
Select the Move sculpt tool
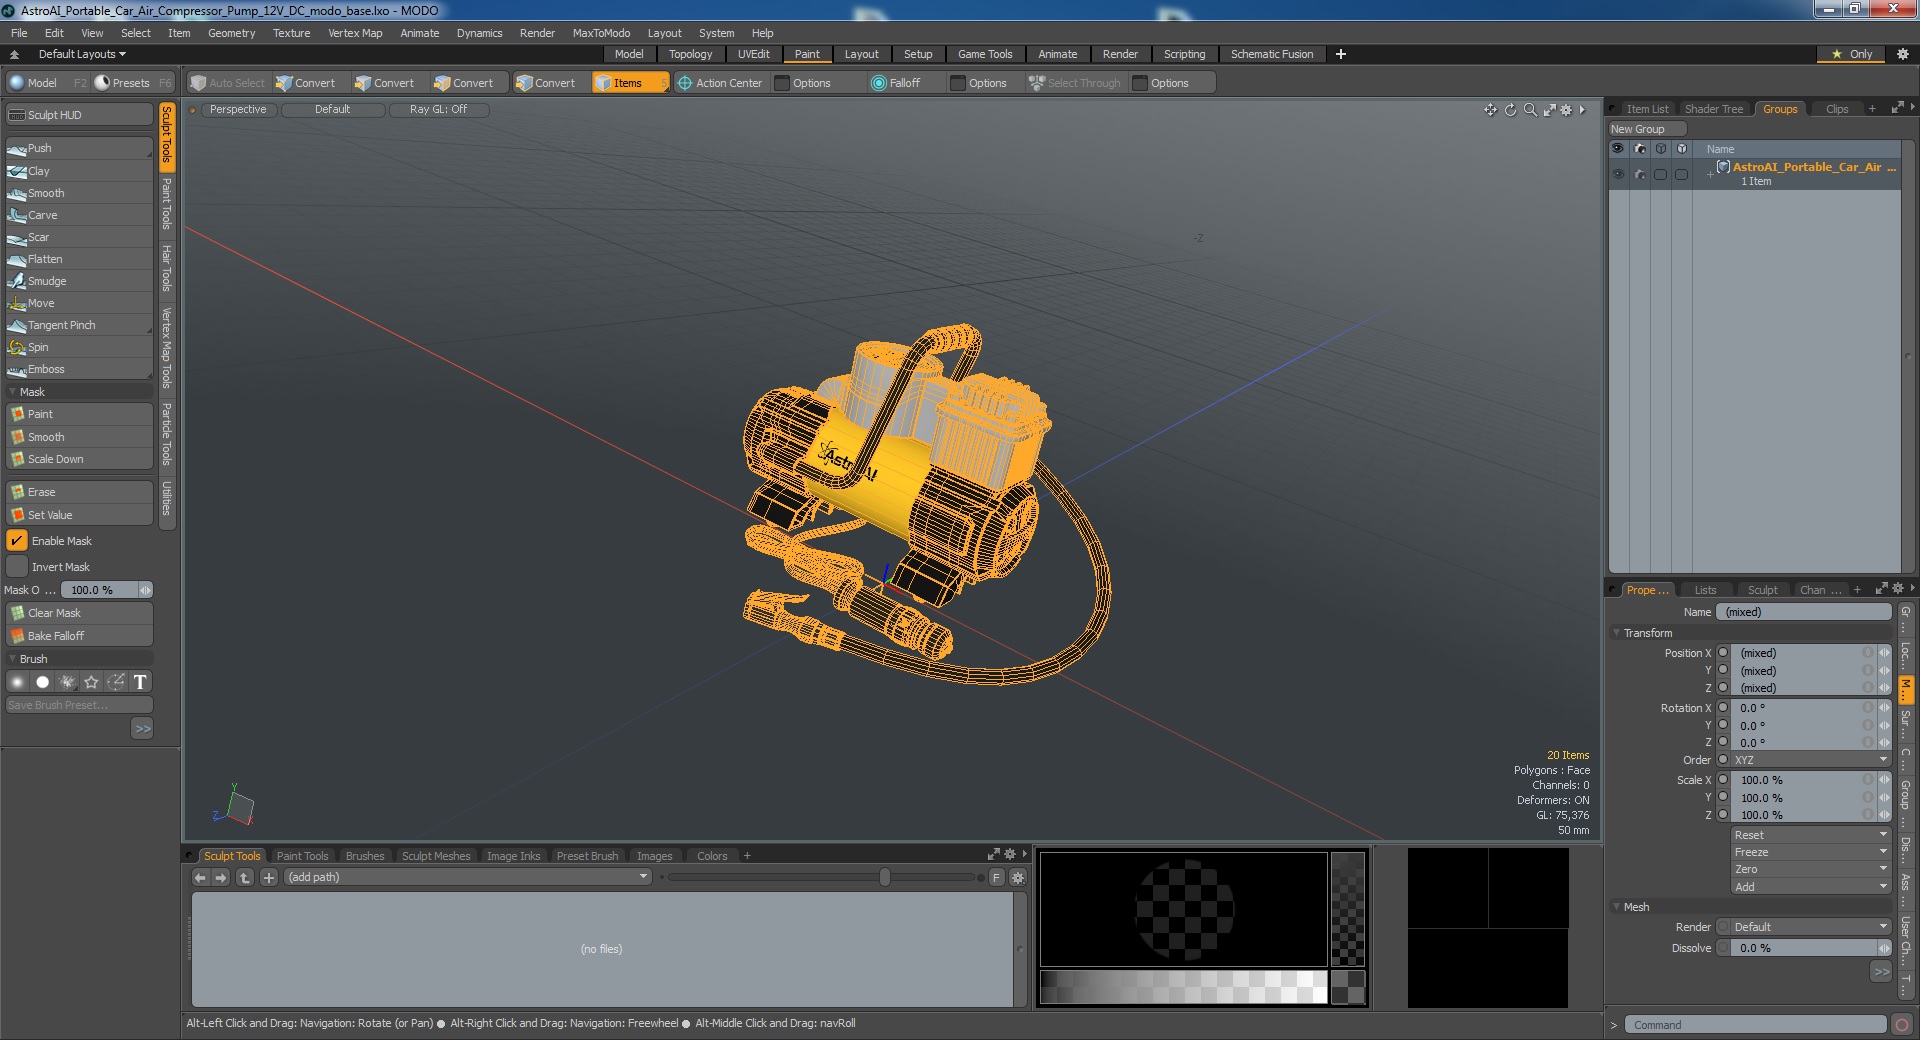[79, 303]
